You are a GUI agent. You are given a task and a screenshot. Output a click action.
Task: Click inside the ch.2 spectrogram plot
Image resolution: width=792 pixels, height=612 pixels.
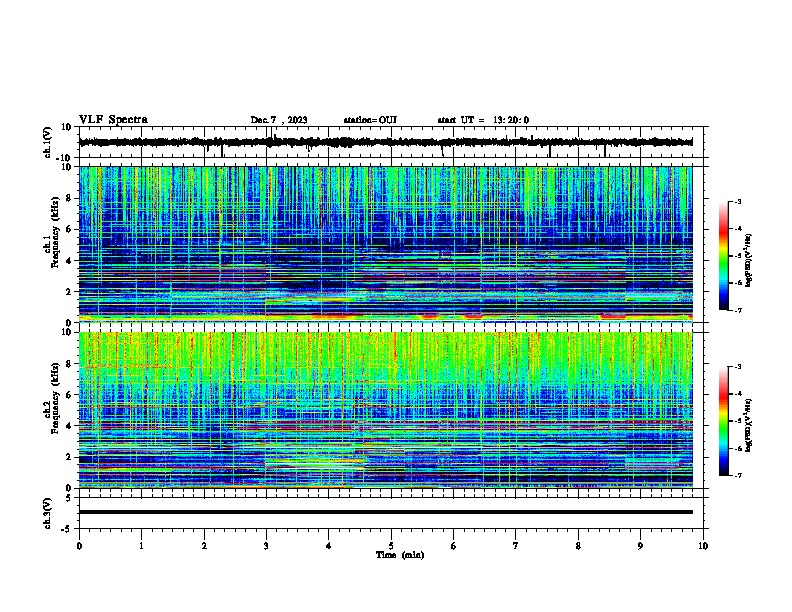(385, 410)
